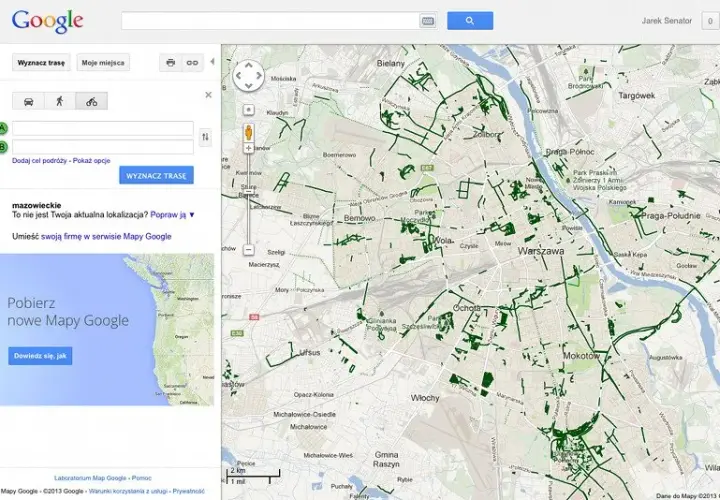Click the Żoliborz label on the map
Screen dimensions: 720x500
(x=487, y=135)
